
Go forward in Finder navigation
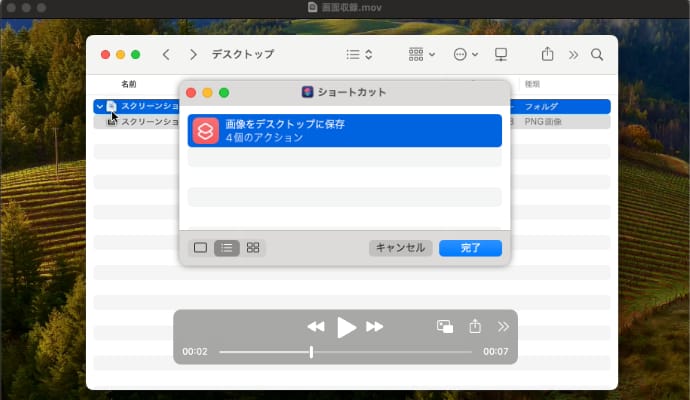[x=193, y=54]
